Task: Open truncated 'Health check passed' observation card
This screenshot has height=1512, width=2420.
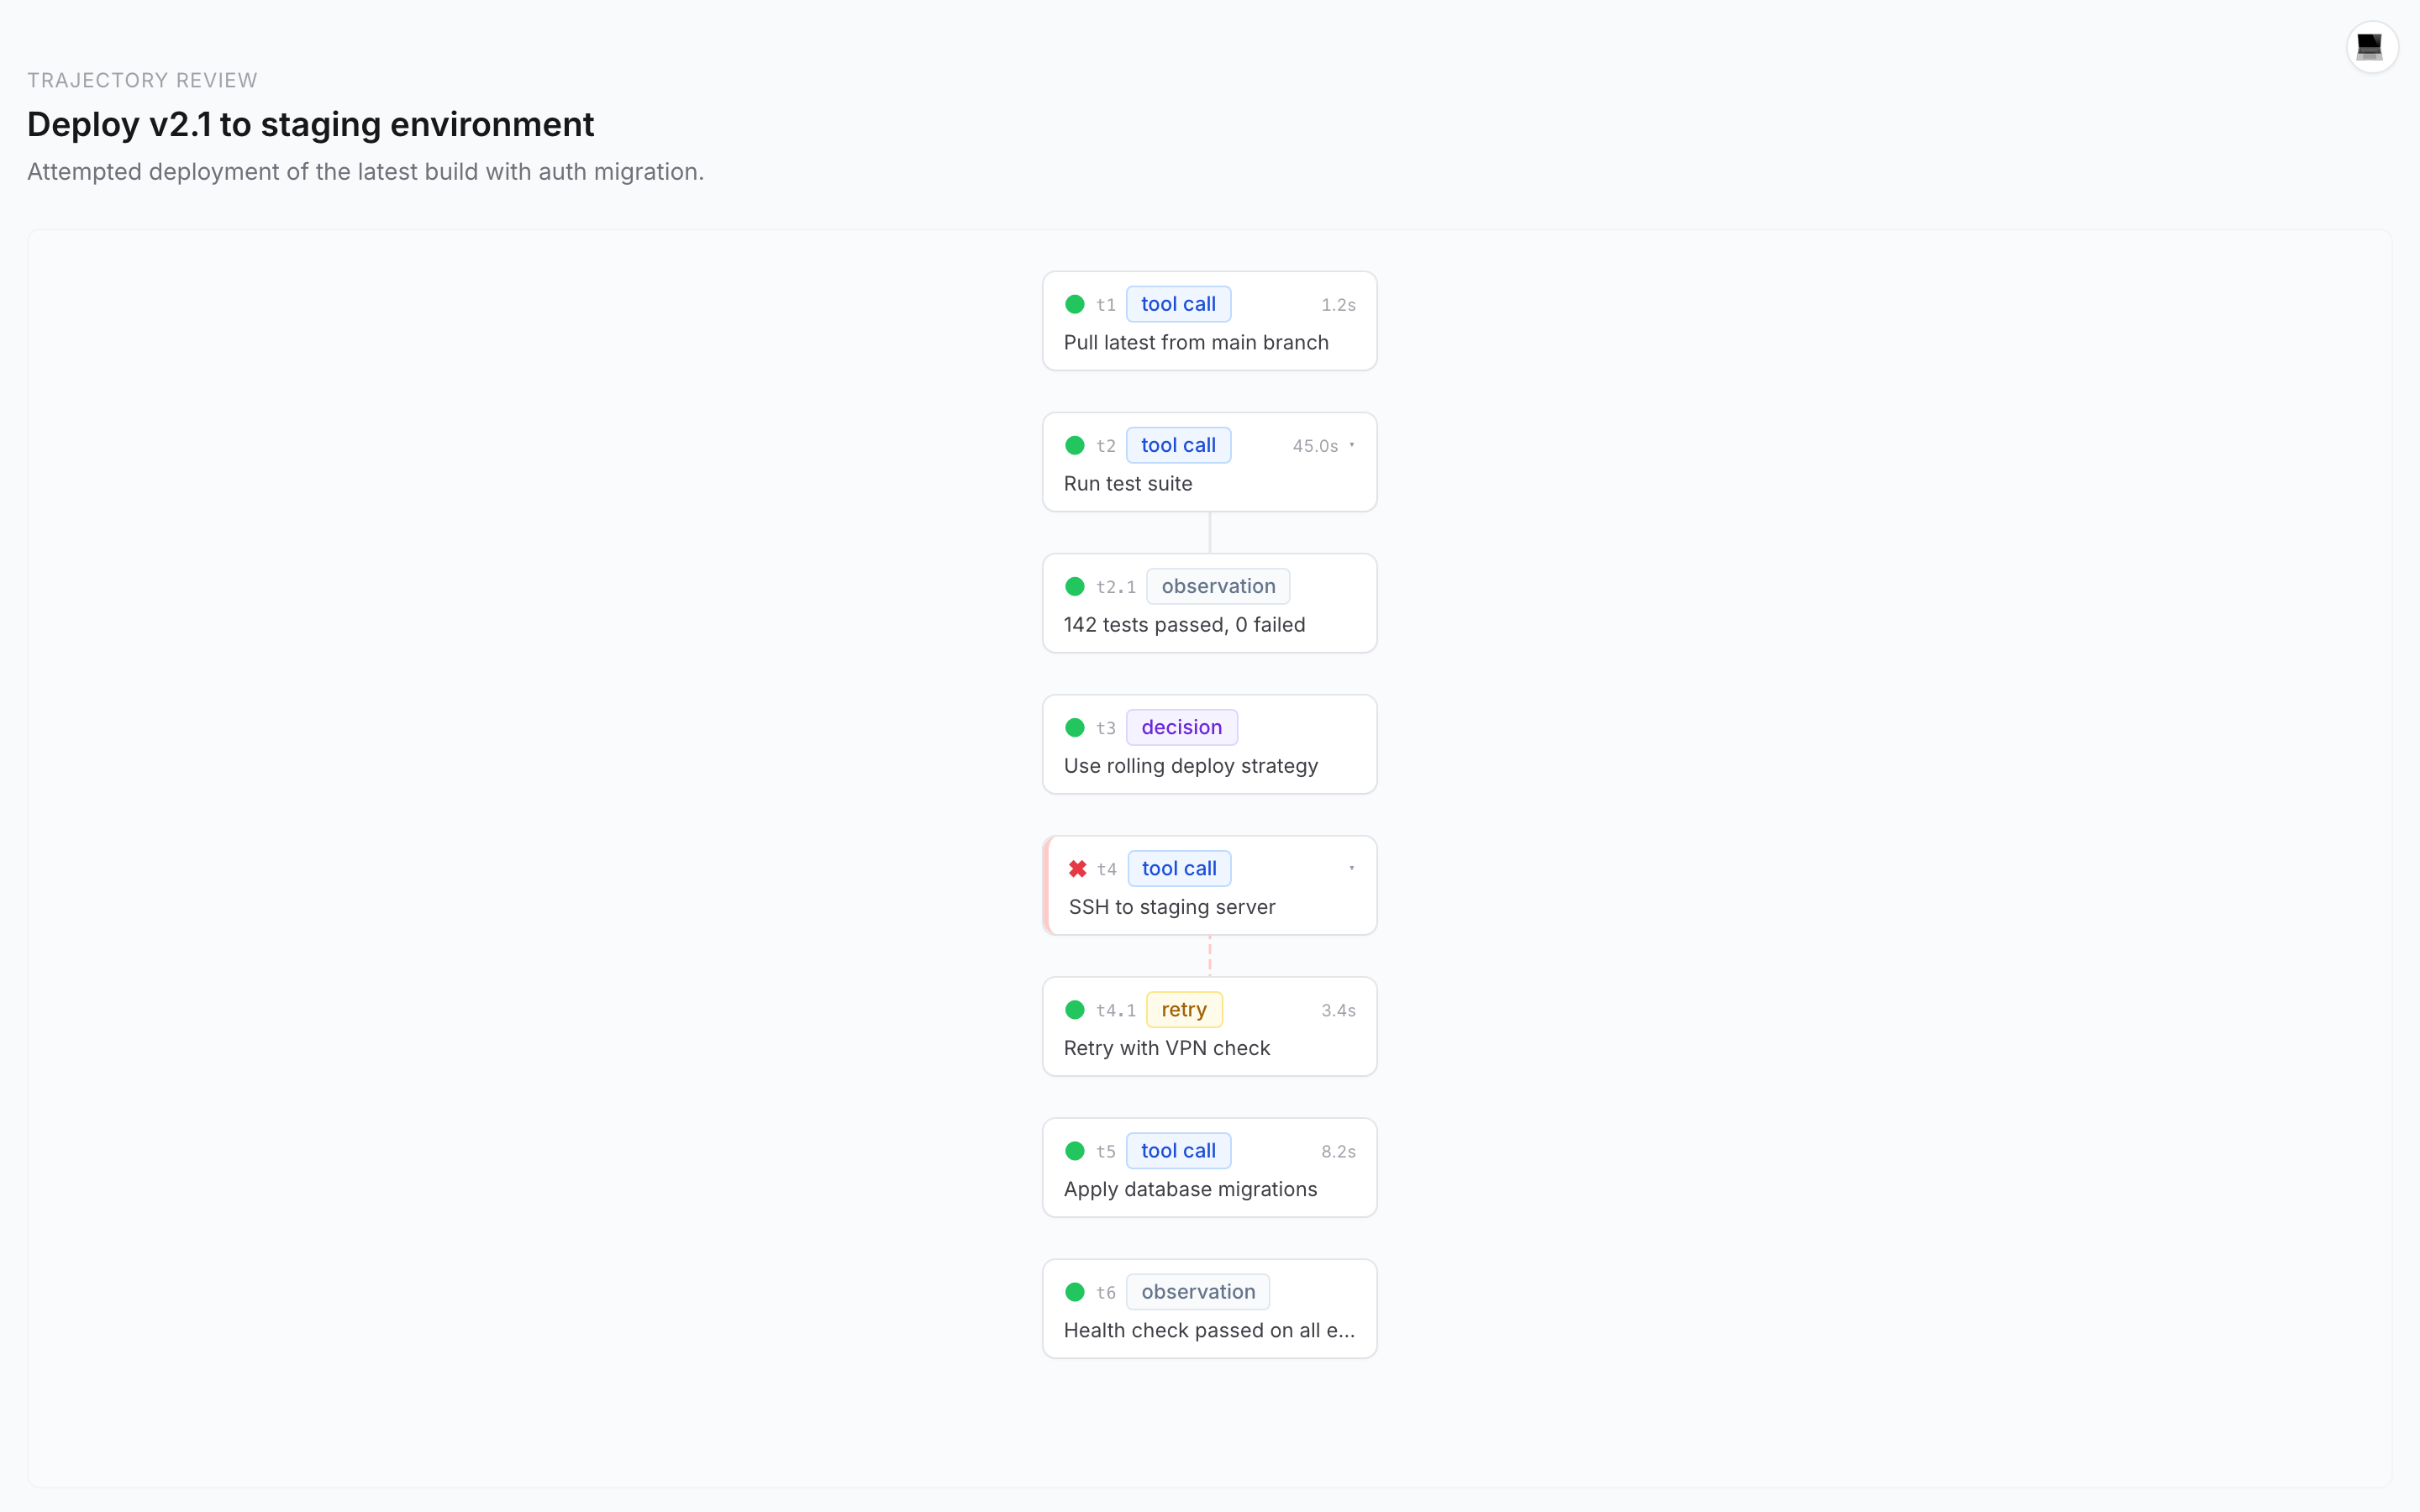Action: [1208, 1331]
